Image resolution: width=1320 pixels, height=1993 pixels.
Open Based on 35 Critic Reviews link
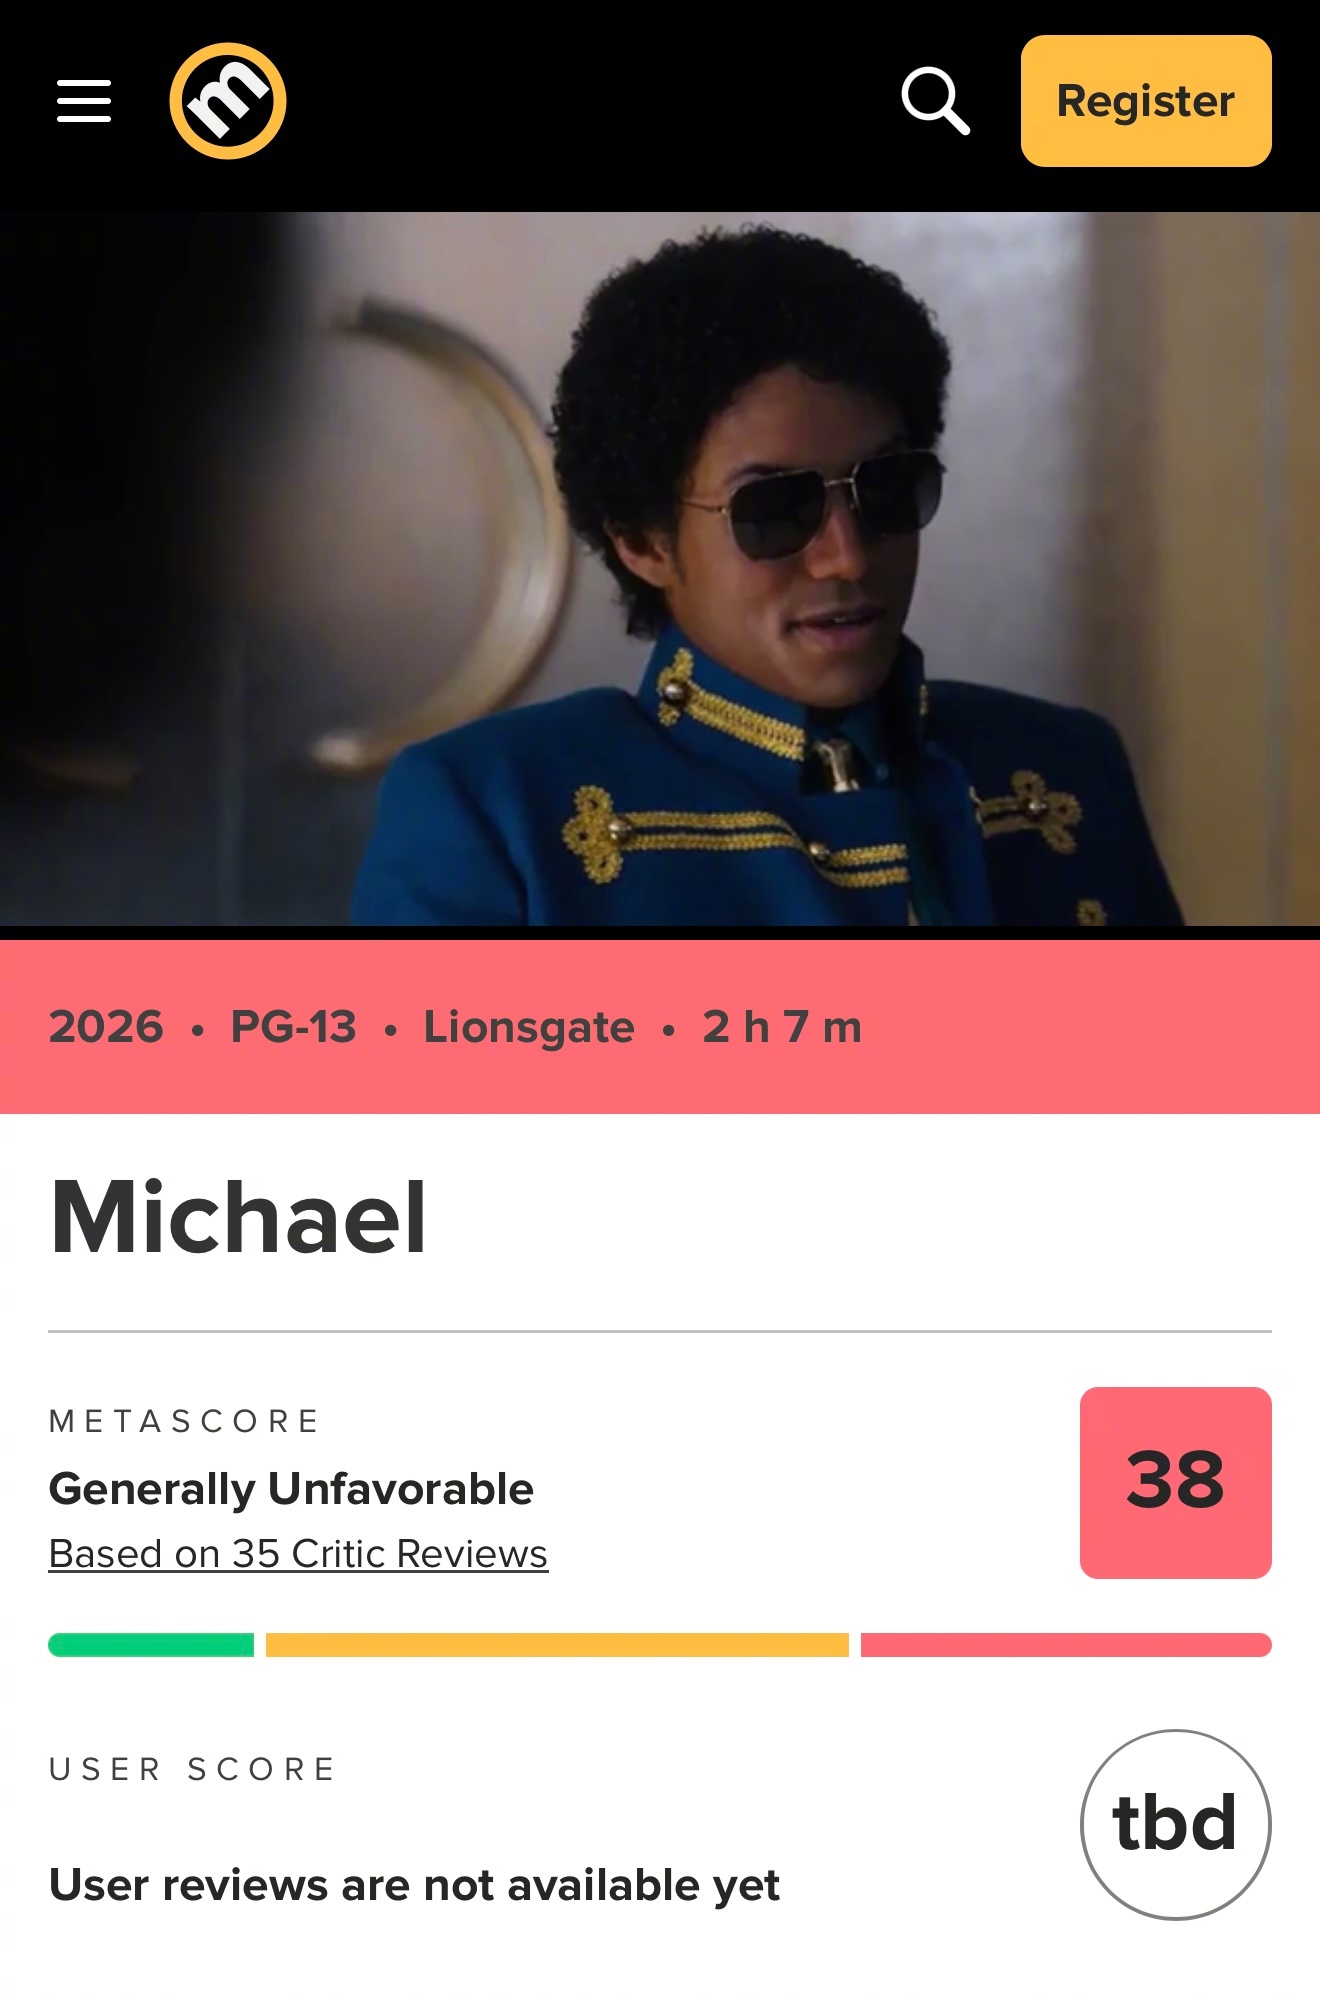[x=298, y=1553]
